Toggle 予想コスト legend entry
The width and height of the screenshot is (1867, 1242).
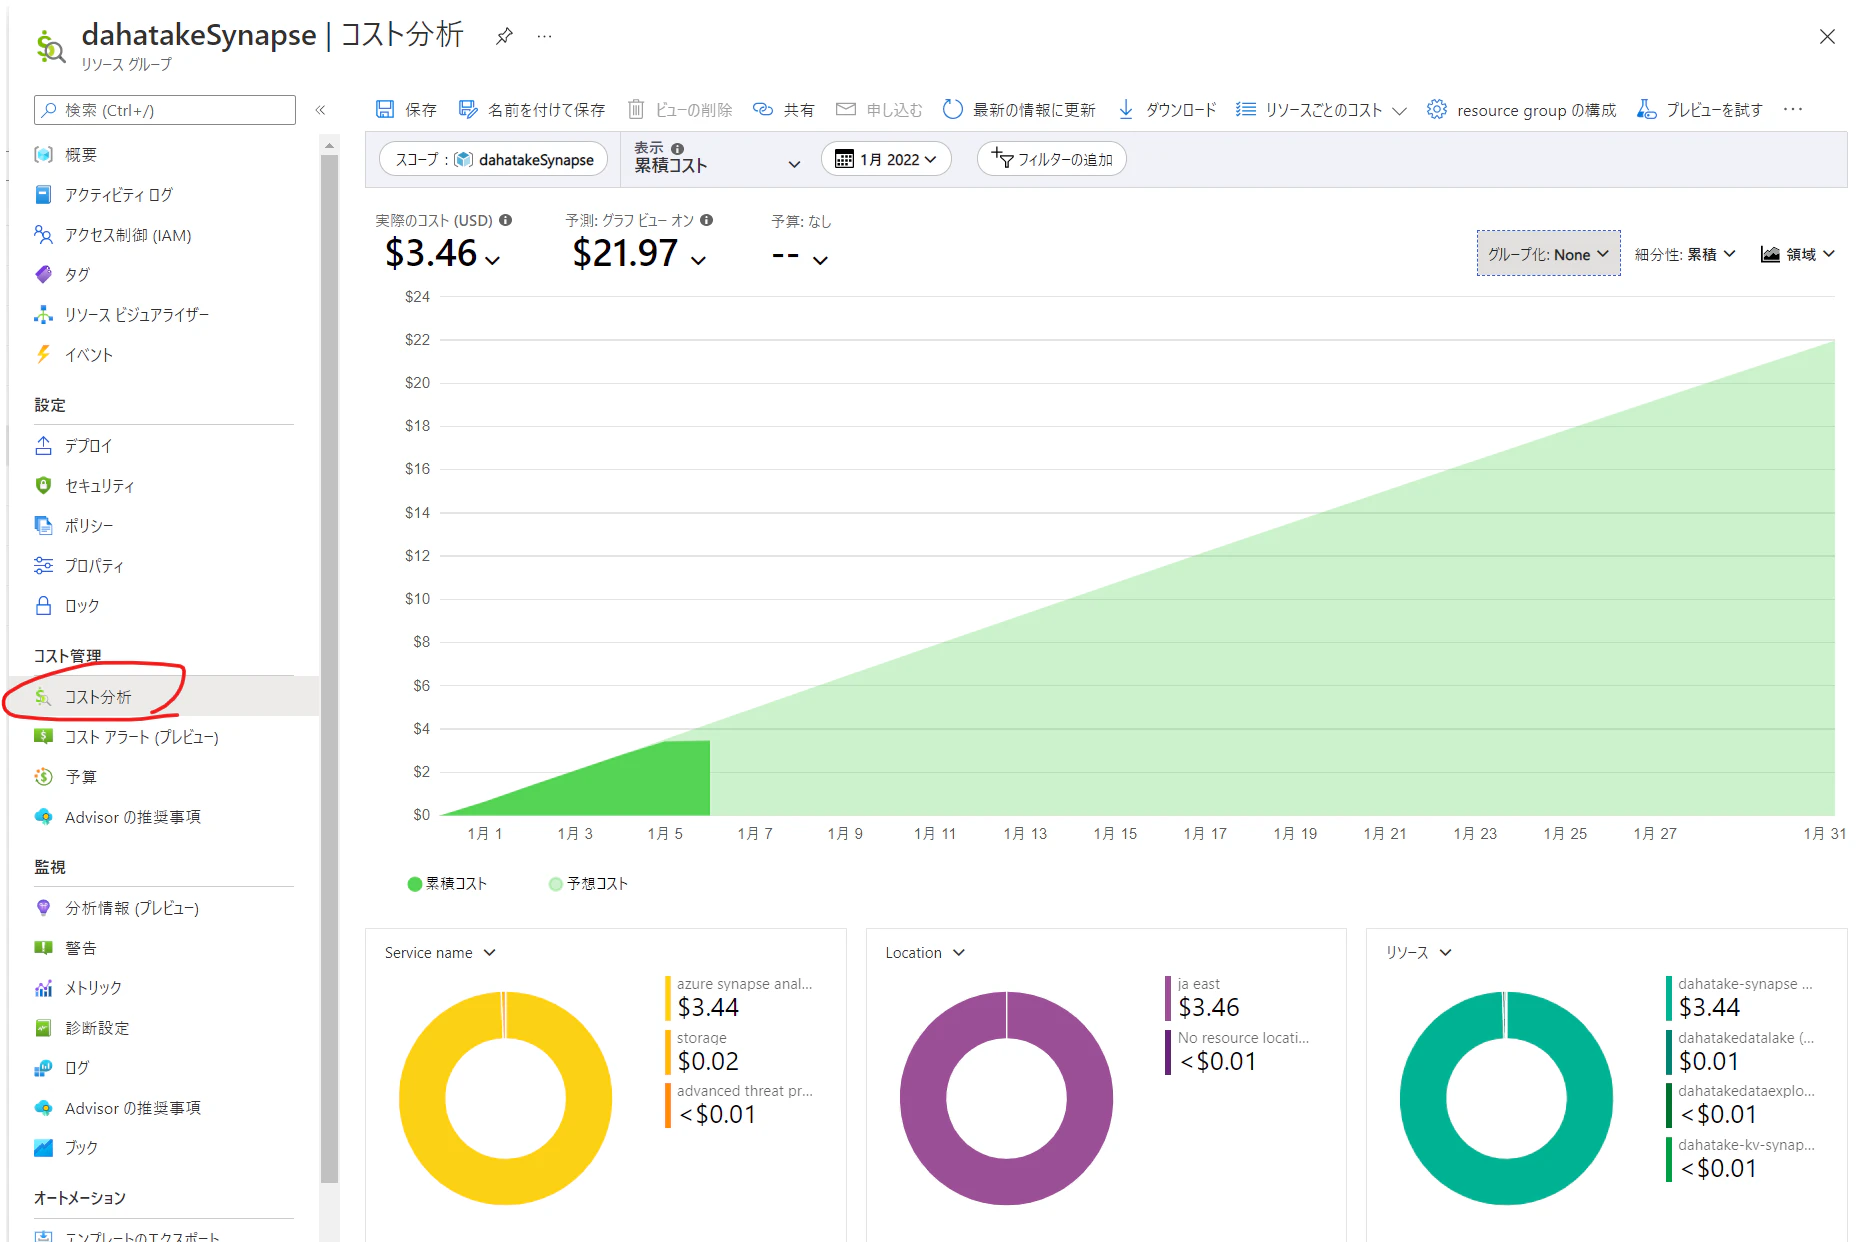(588, 884)
